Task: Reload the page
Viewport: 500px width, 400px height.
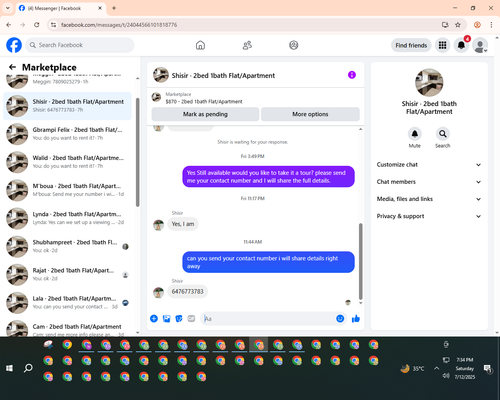Action: coord(37,25)
